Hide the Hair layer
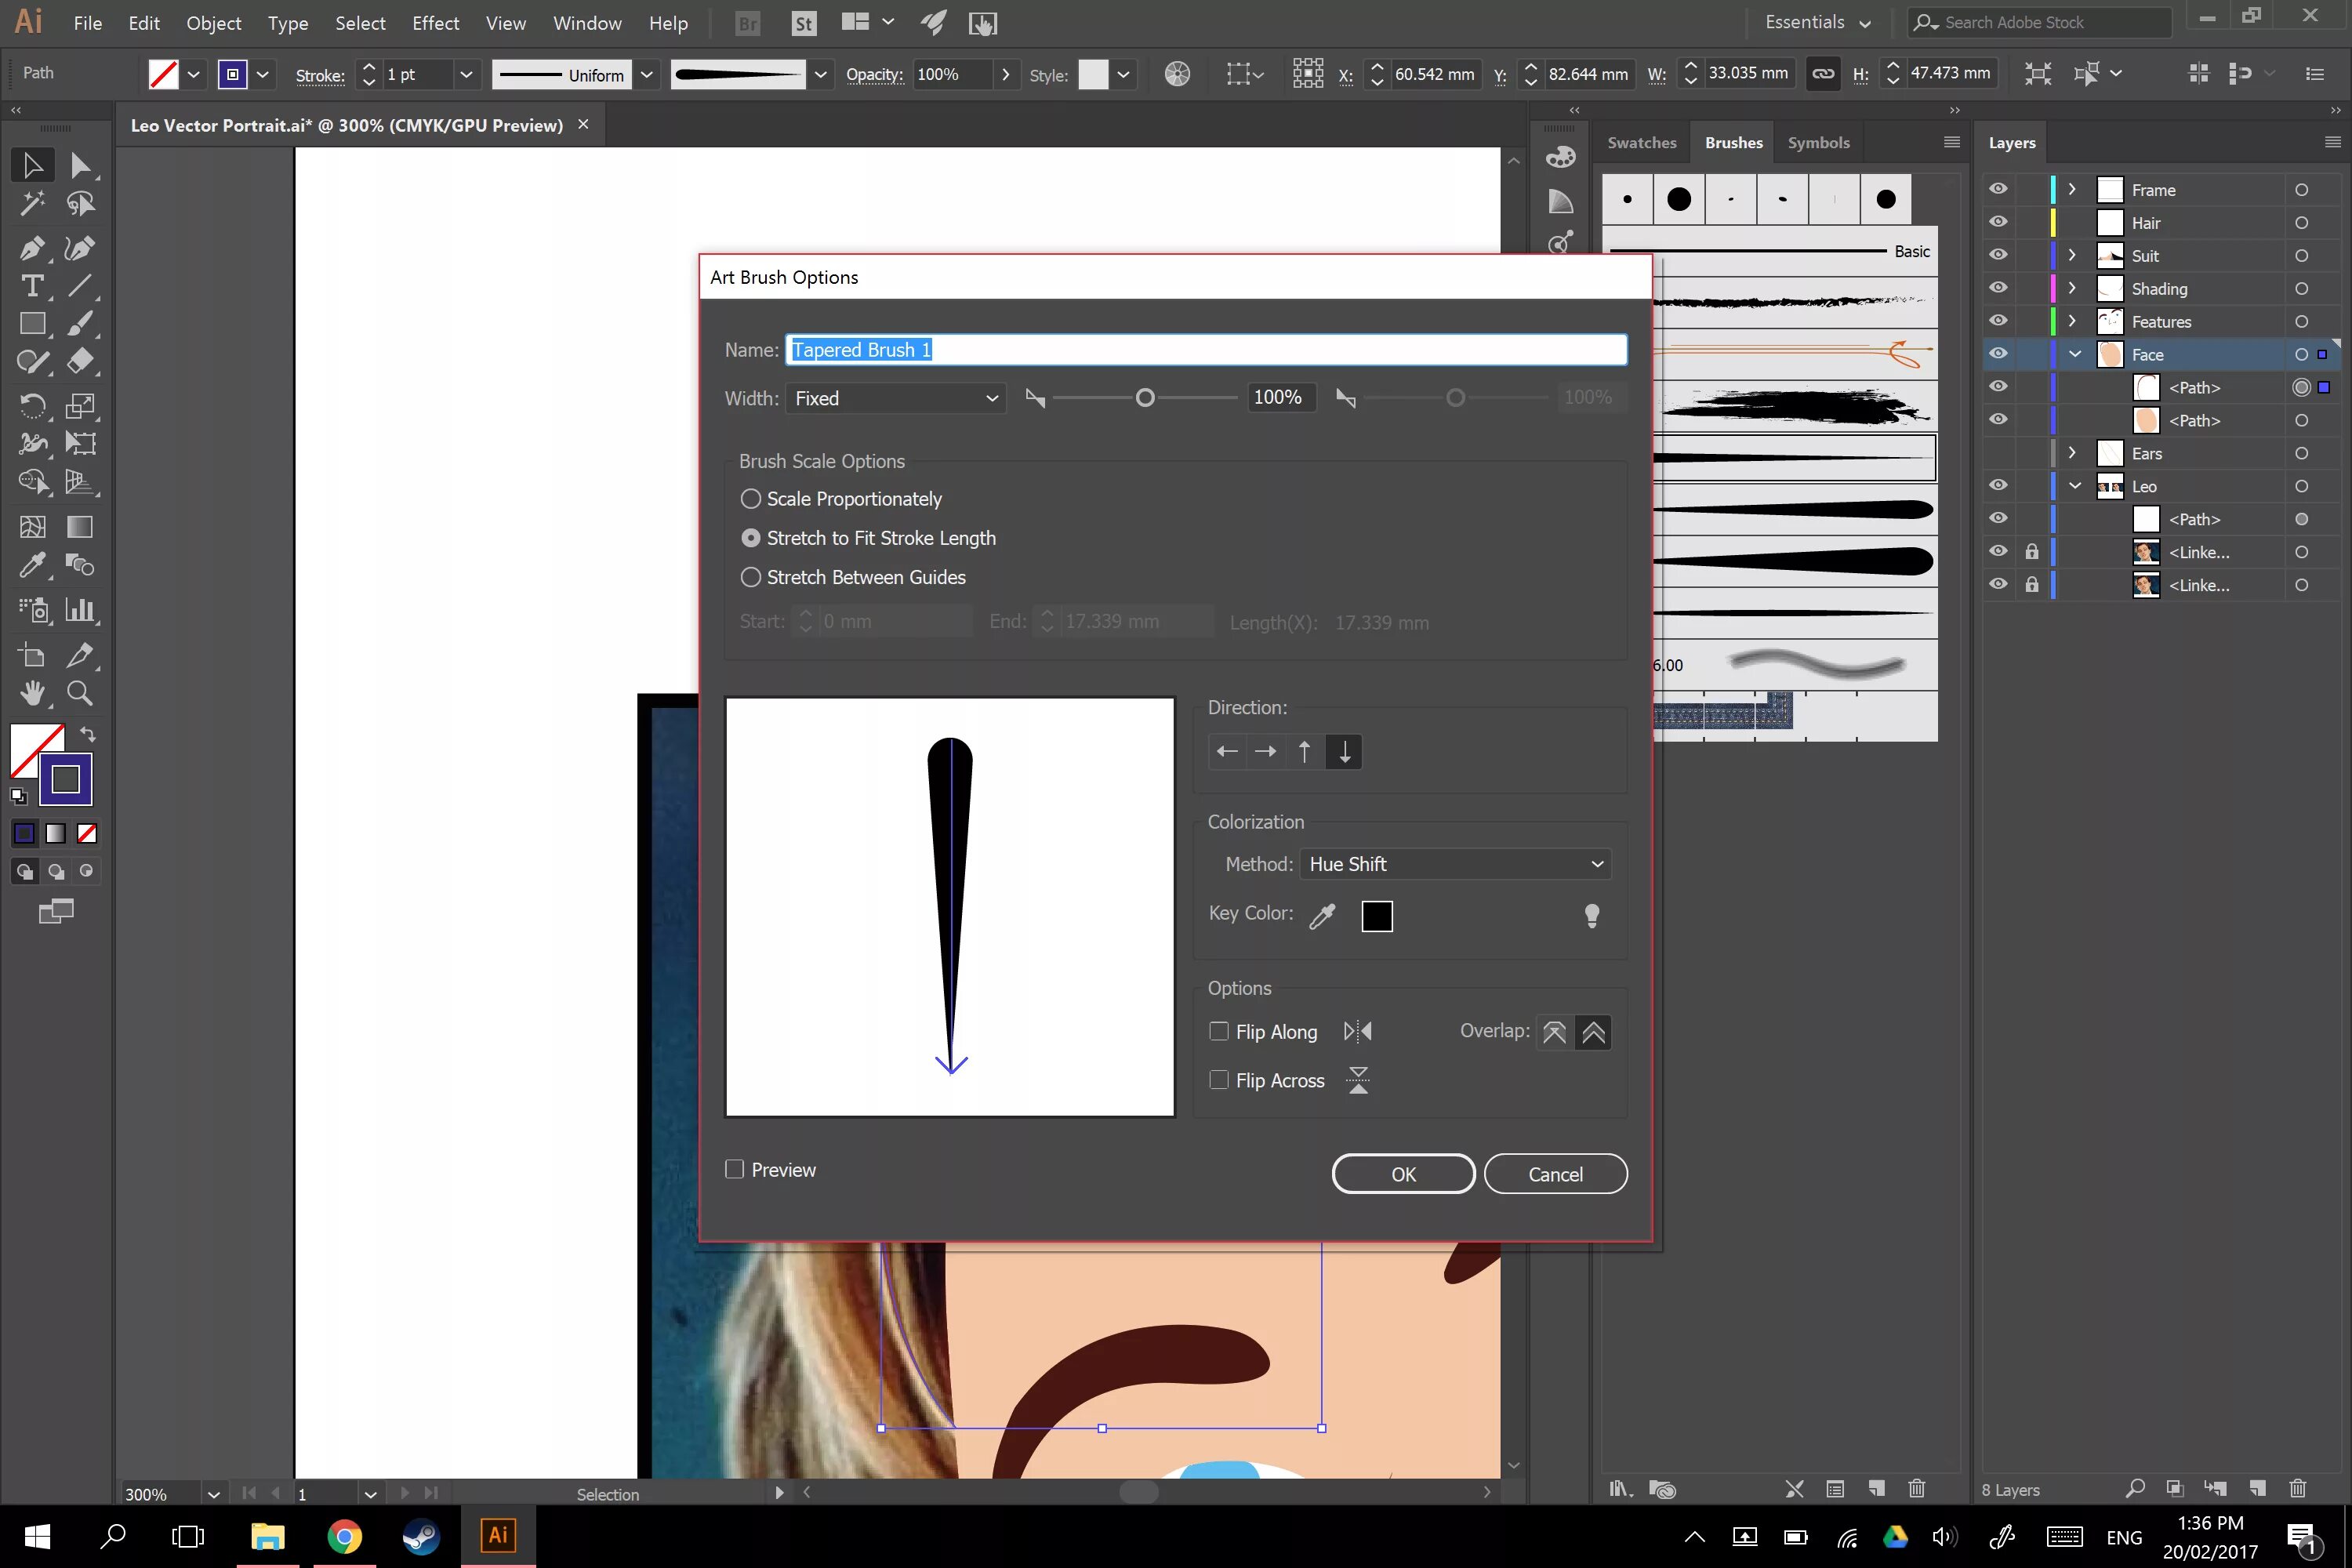This screenshot has height=1568, width=2352. [x=1998, y=222]
